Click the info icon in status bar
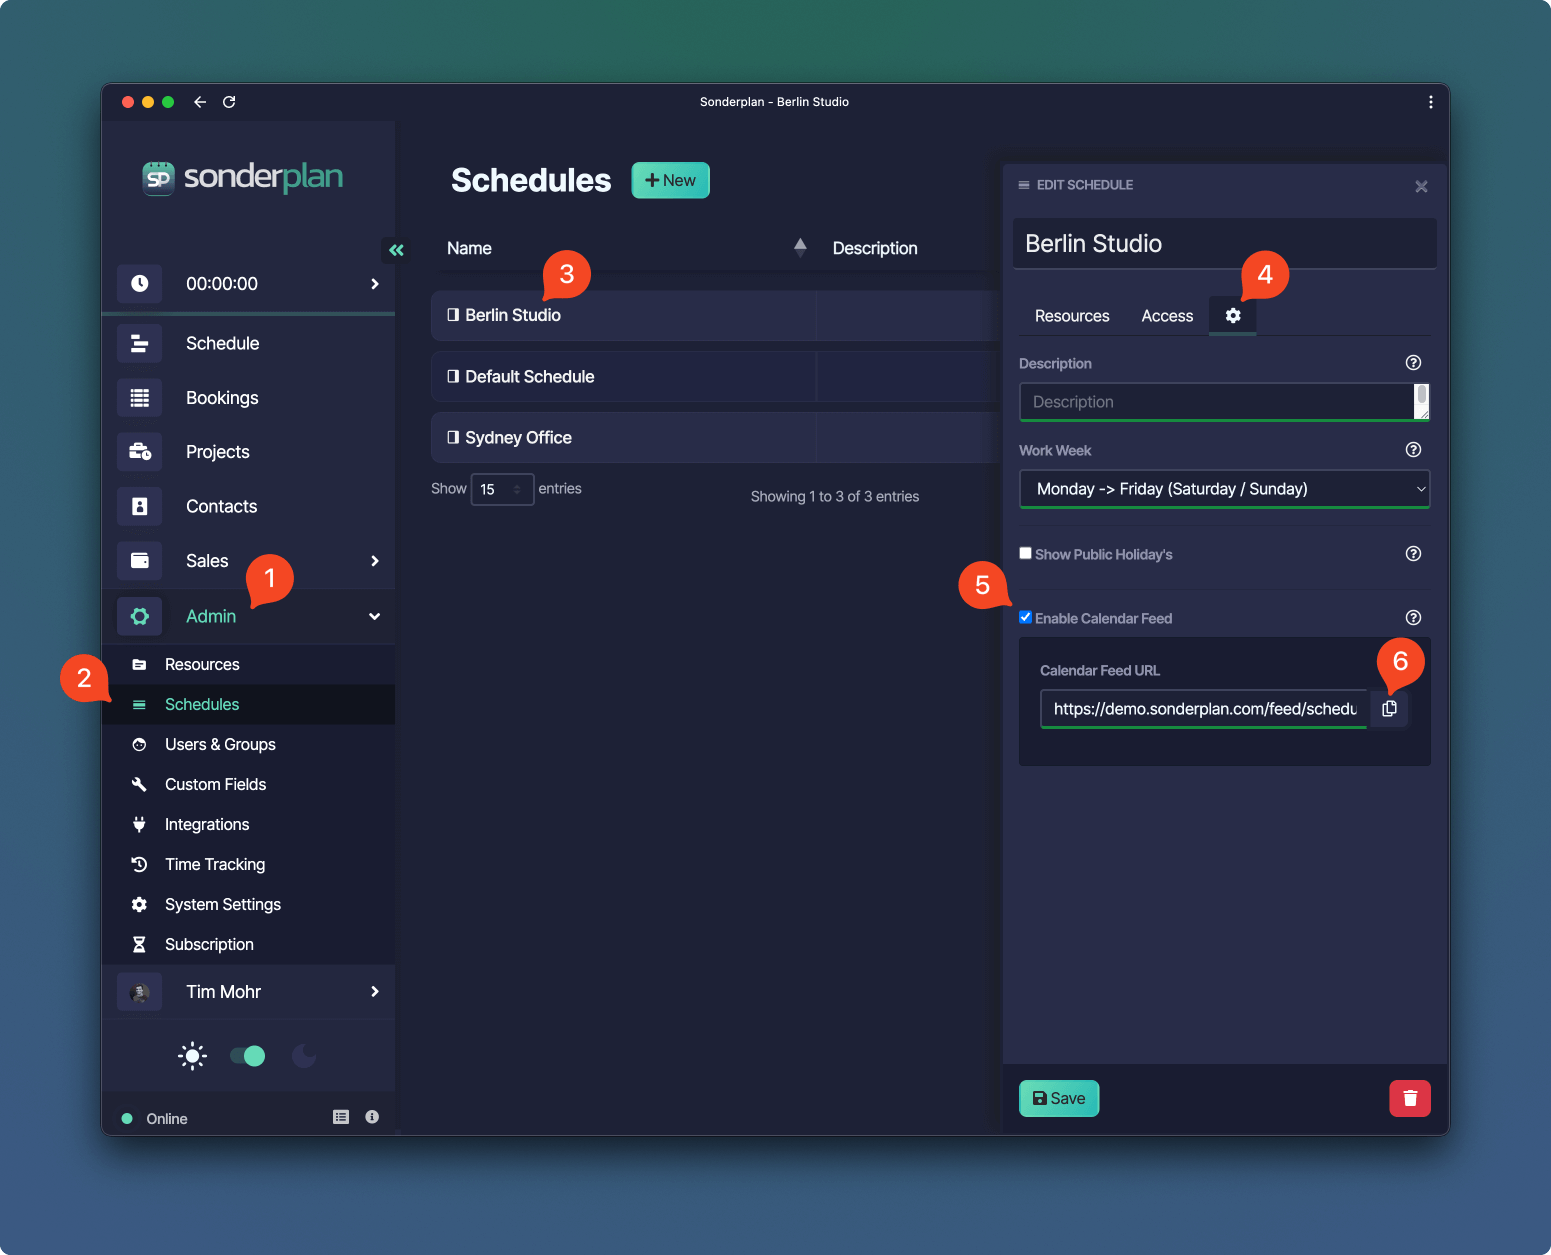This screenshot has height=1255, width=1551. tap(372, 1117)
